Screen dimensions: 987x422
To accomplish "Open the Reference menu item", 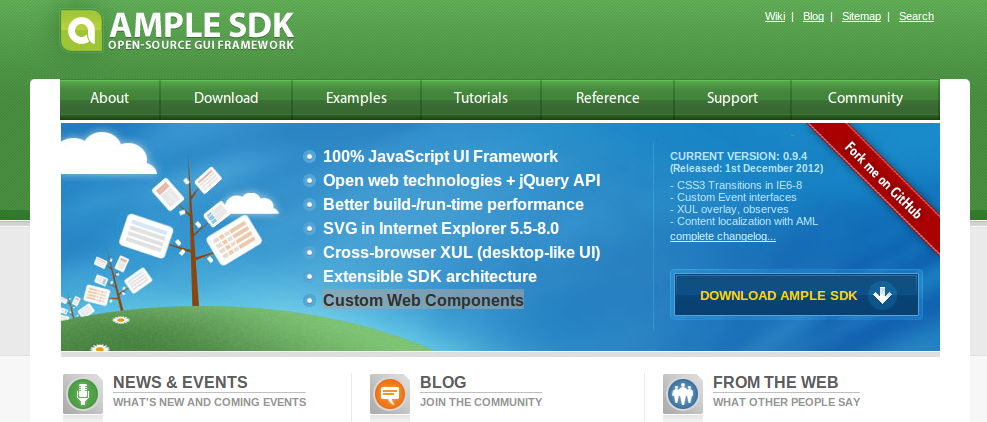I will [x=607, y=98].
